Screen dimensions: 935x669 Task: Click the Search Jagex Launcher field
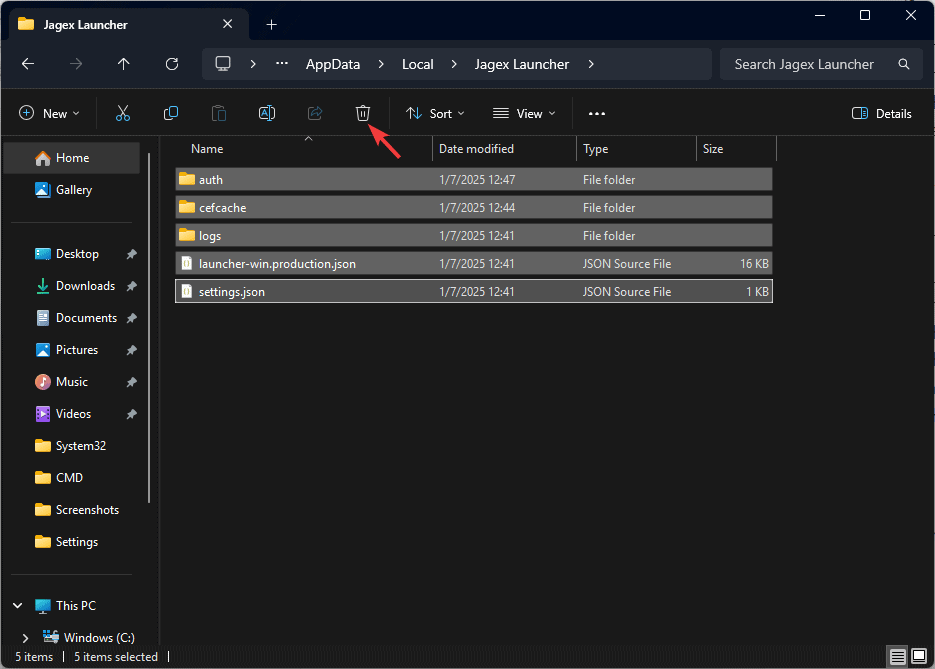pyautogui.click(x=821, y=64)
